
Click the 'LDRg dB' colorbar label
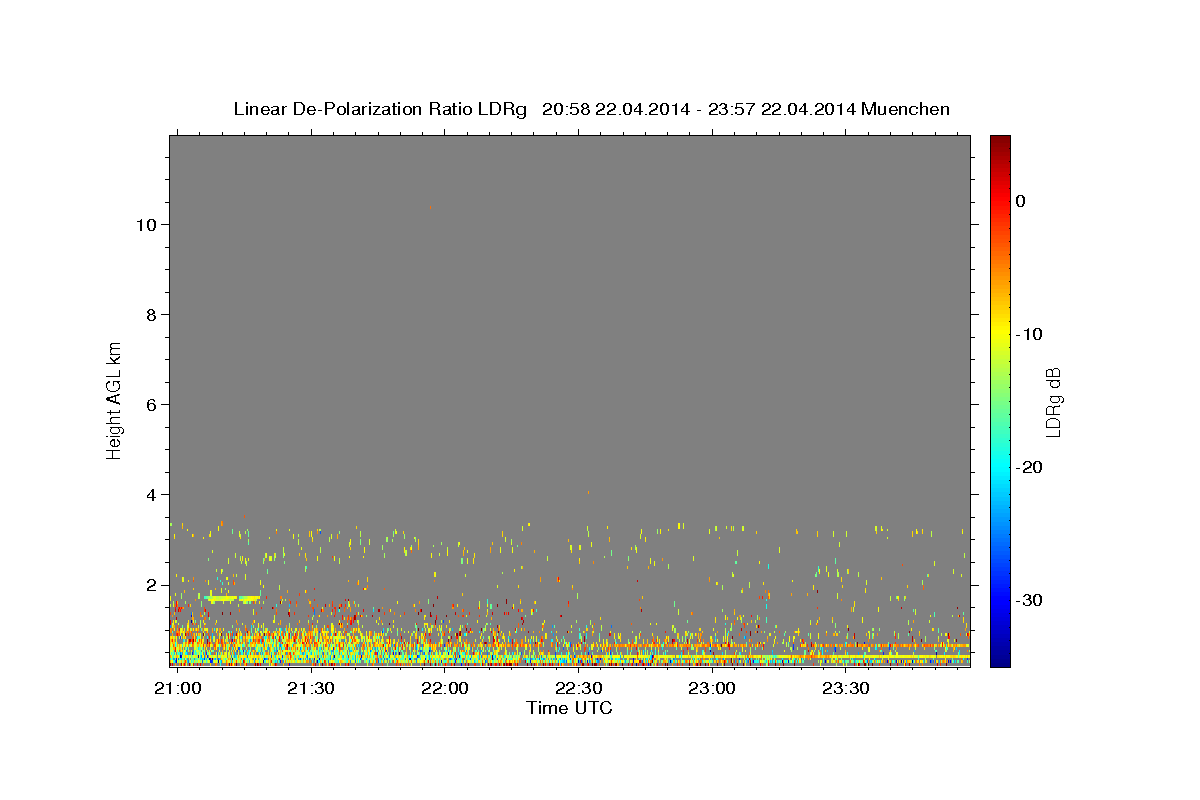coord(1053,401)
